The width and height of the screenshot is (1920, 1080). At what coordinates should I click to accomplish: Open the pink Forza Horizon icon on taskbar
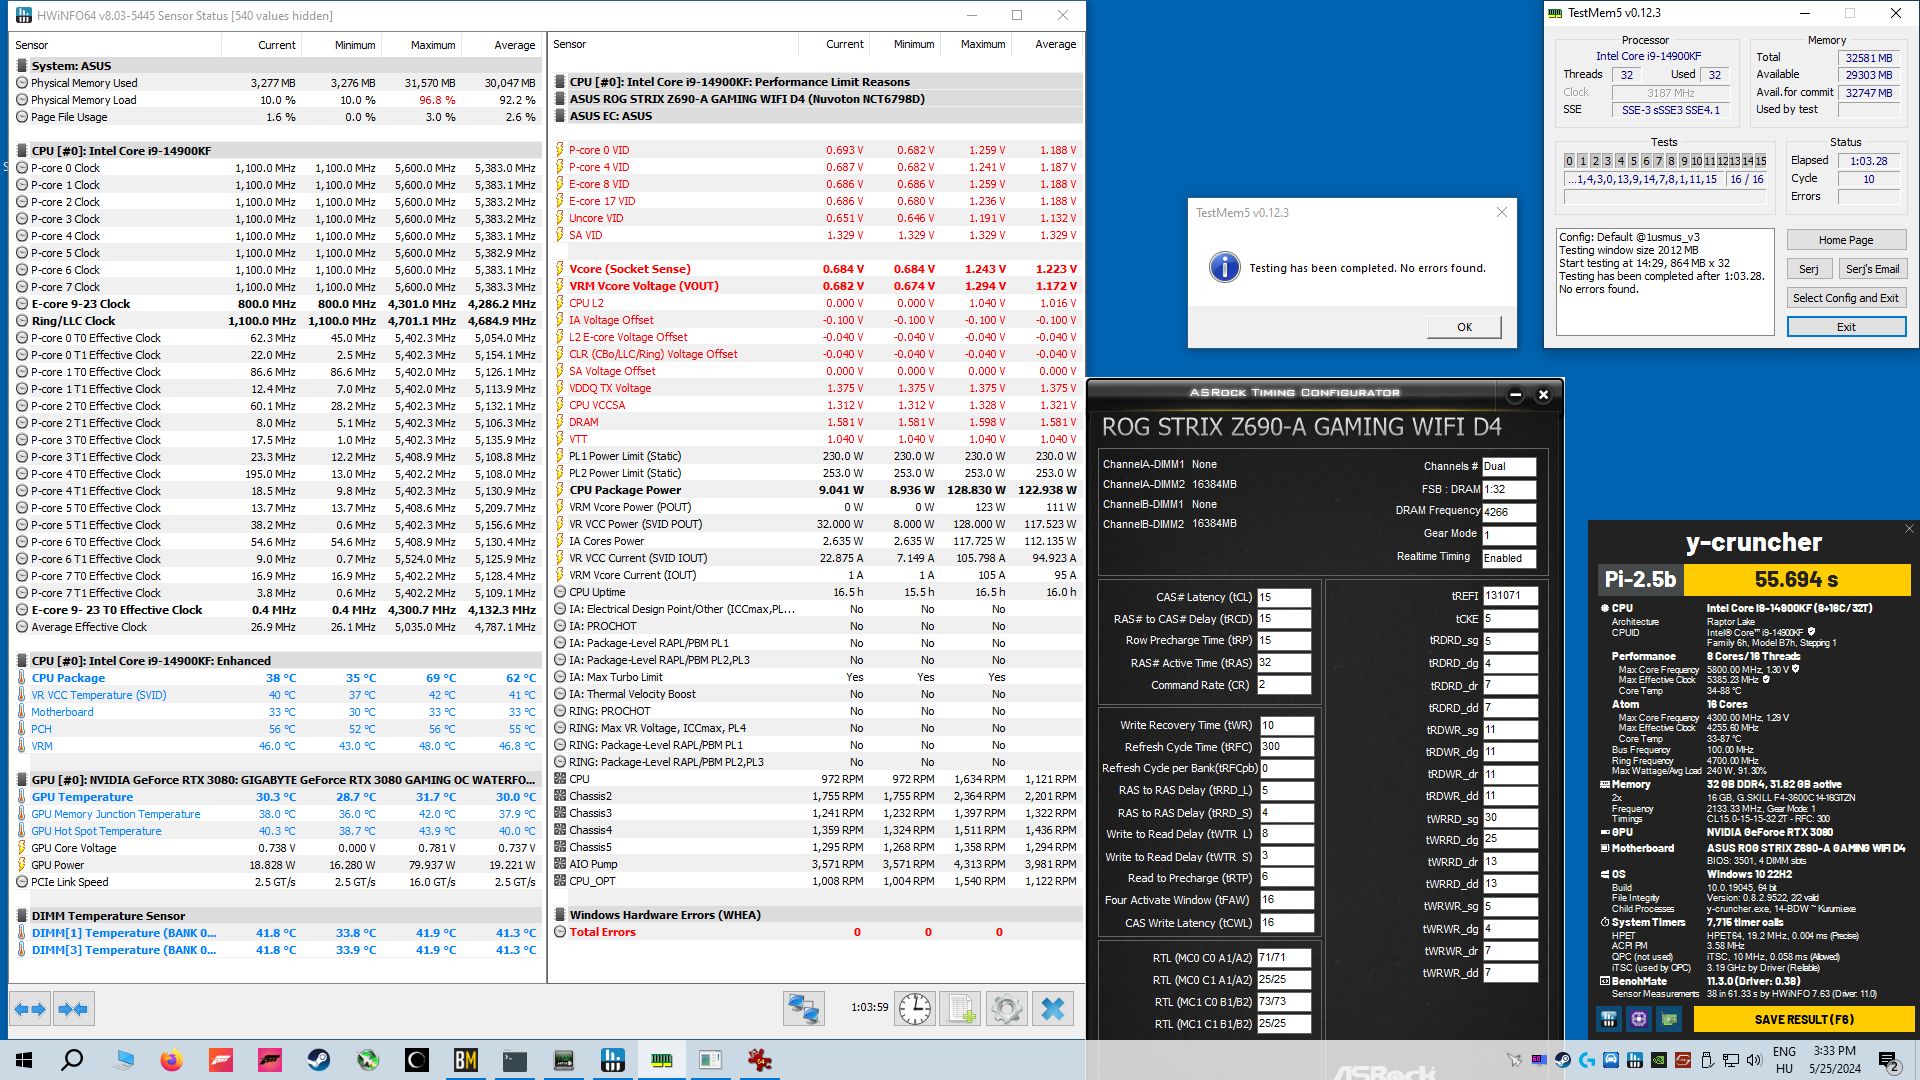pyautogui.click(x=270, y=1060)
